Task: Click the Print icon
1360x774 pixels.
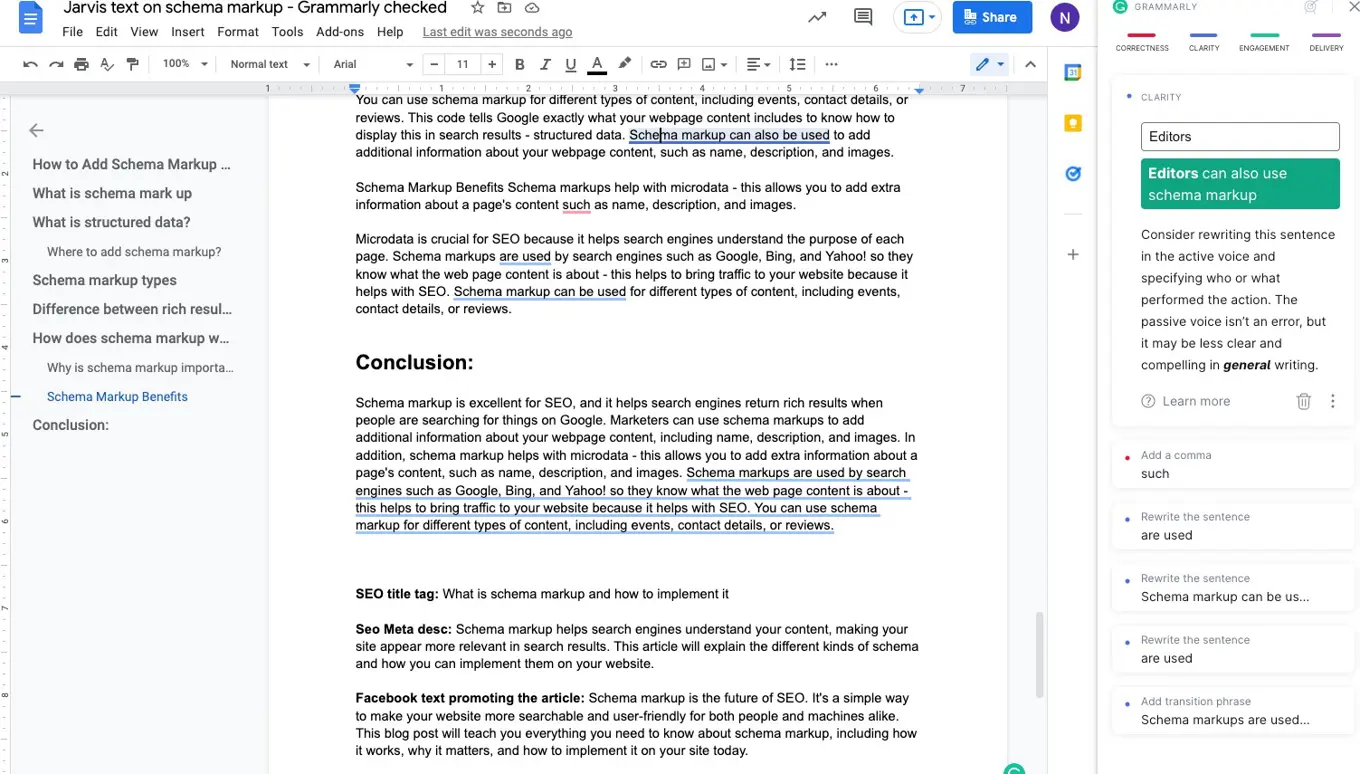Action: (81, 64)
